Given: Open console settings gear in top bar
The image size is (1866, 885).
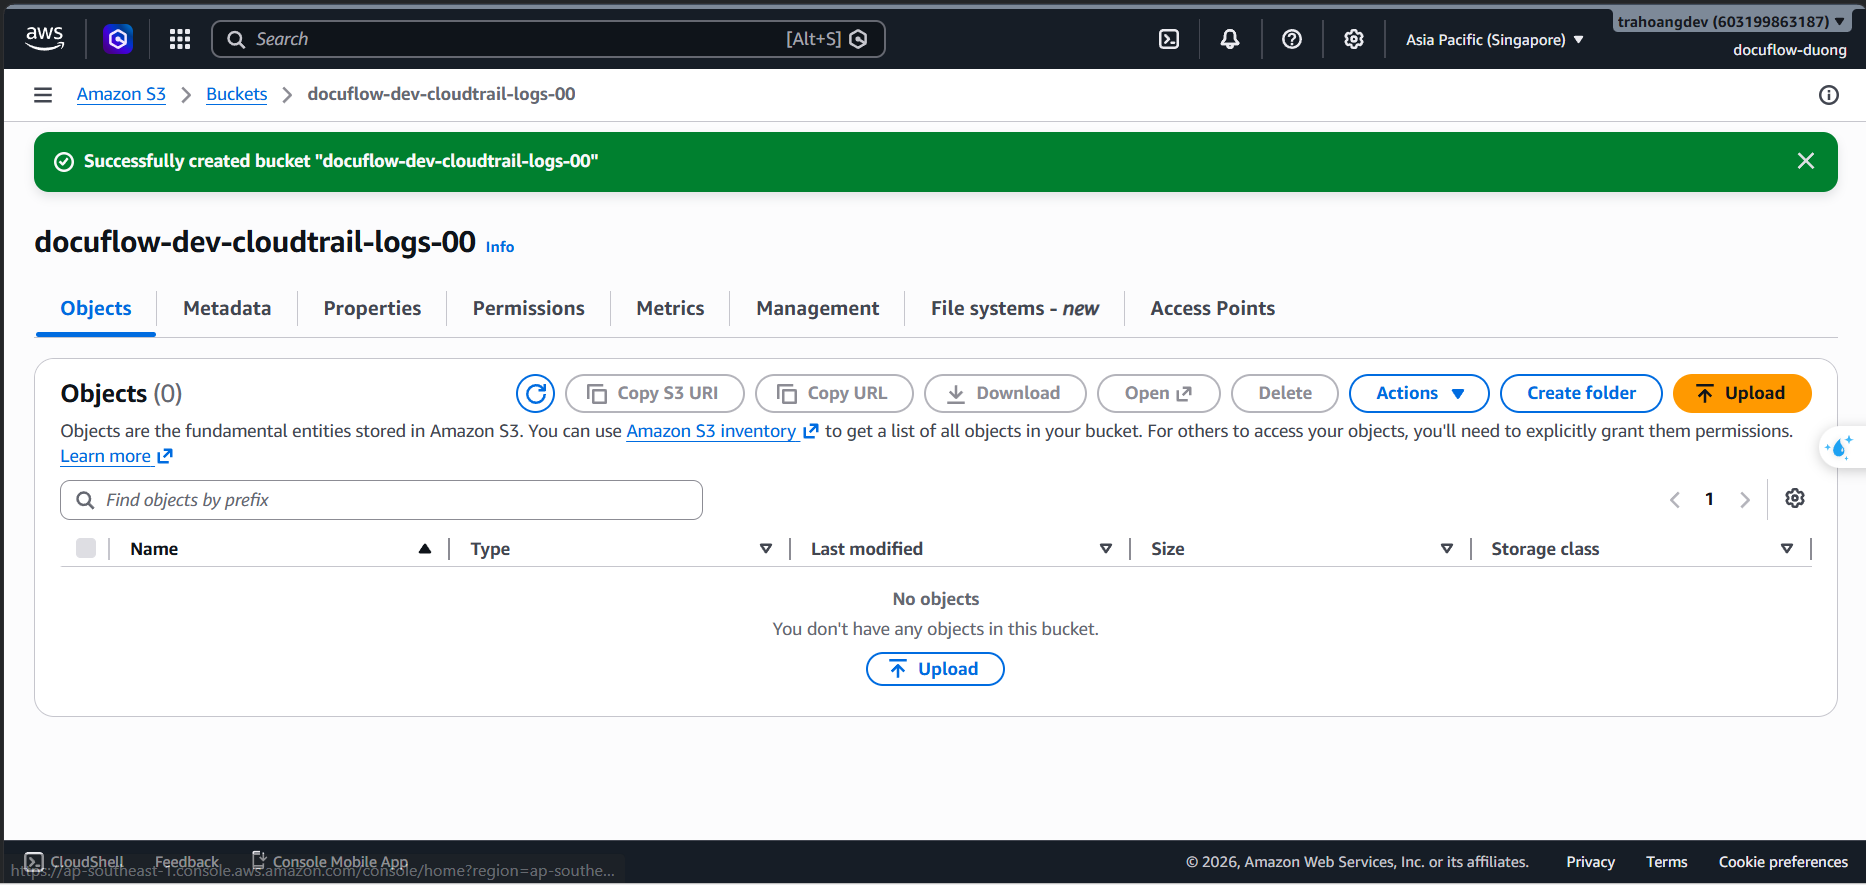Looking at the screenshot, I should (1353, 39).
